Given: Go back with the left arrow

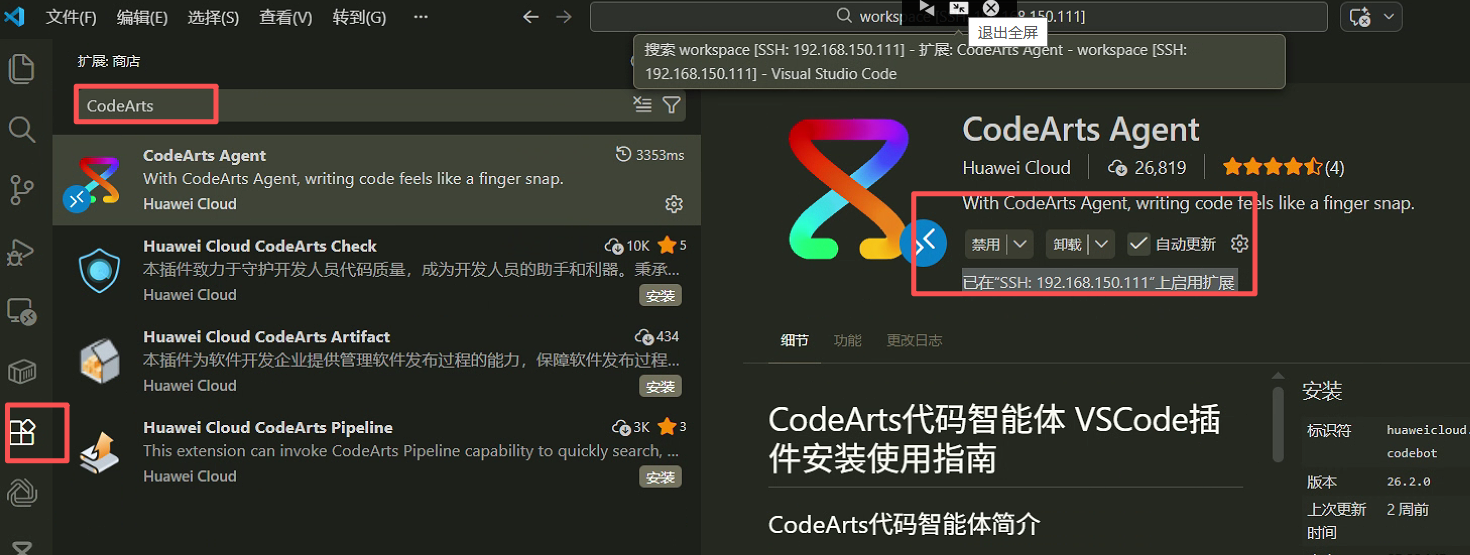Looking at the screenshot, I should (531, 17).
